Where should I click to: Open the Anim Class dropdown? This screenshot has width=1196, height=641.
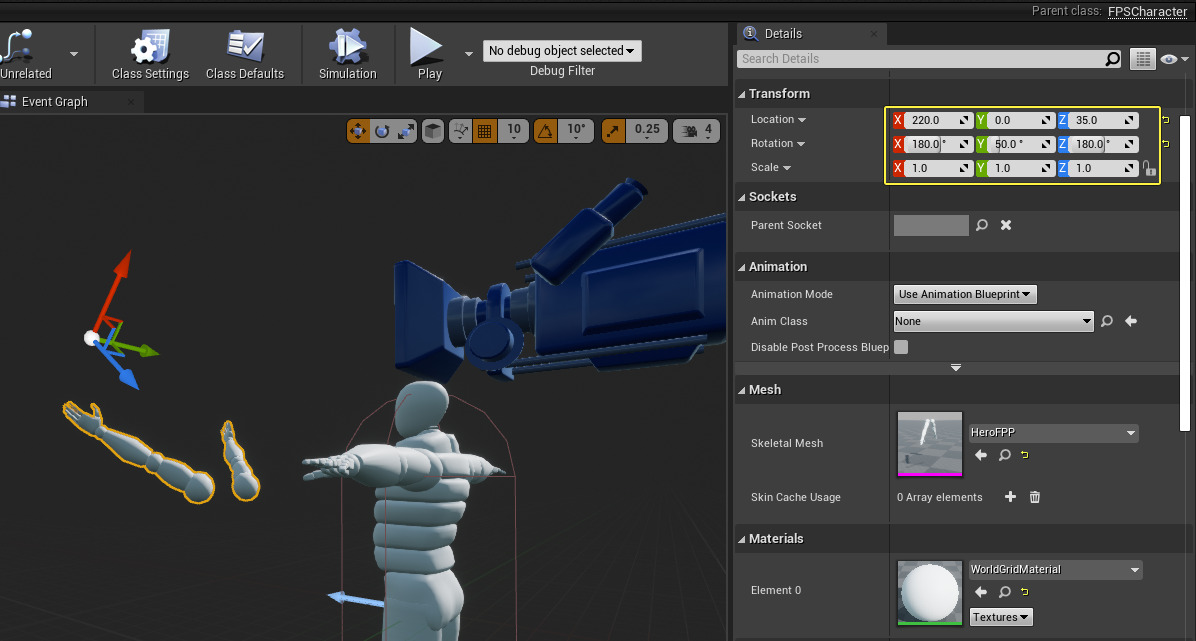pyautogui.click(x=991, y=321)
